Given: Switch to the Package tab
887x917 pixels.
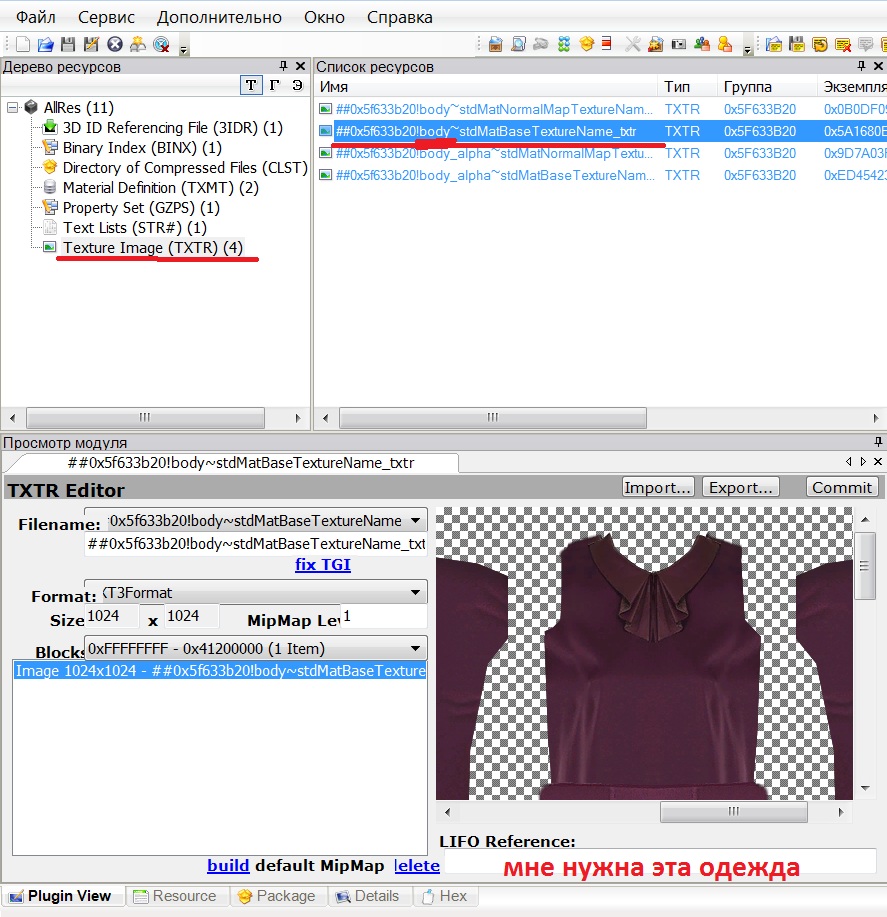Looking at the screenshot, I should (x=275, y=896).
